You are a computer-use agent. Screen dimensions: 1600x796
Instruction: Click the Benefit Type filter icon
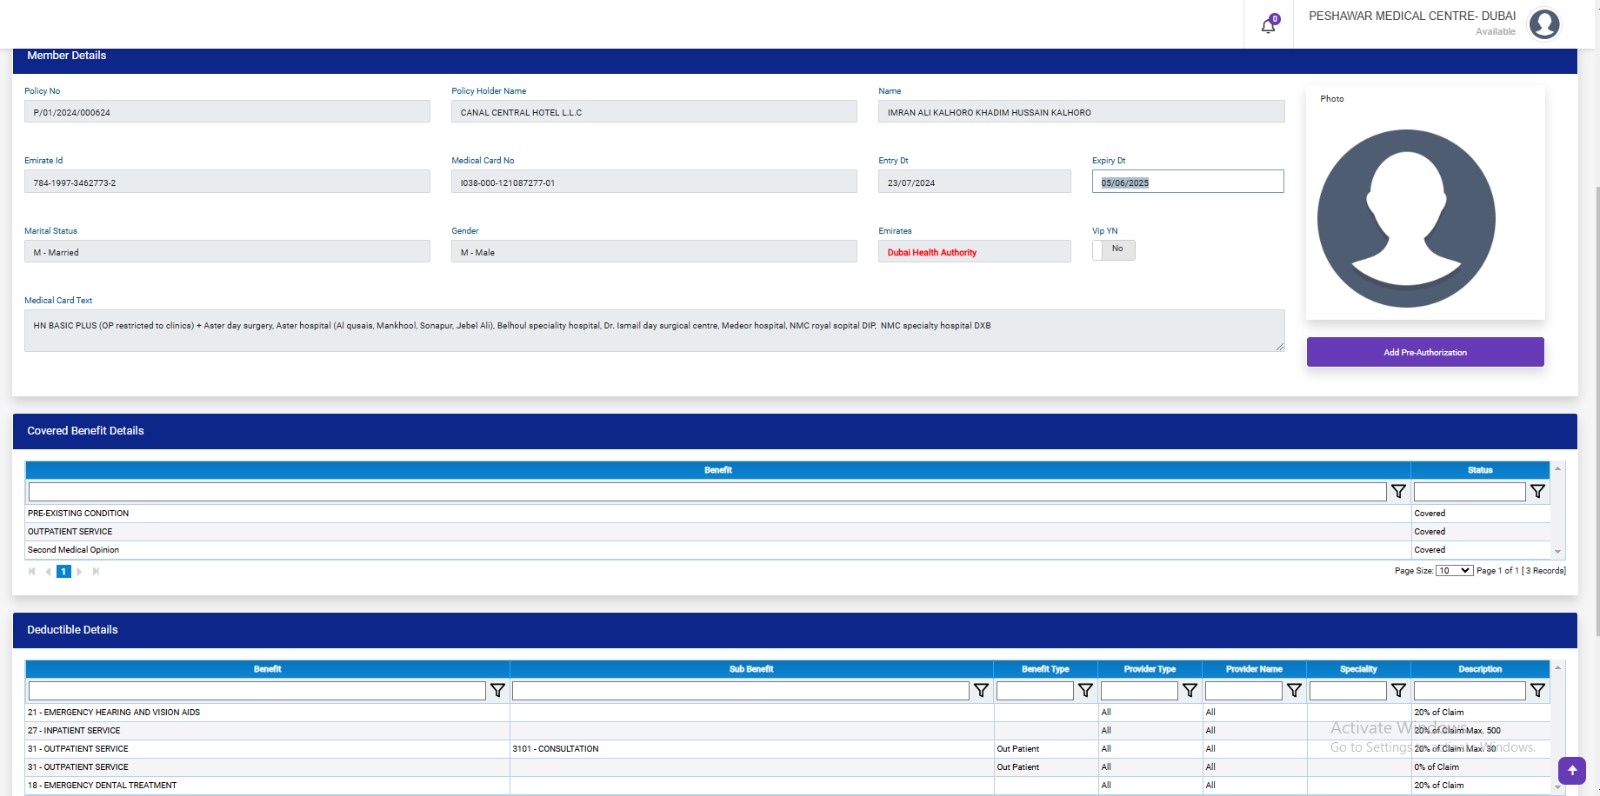(x=1085, y=691)
